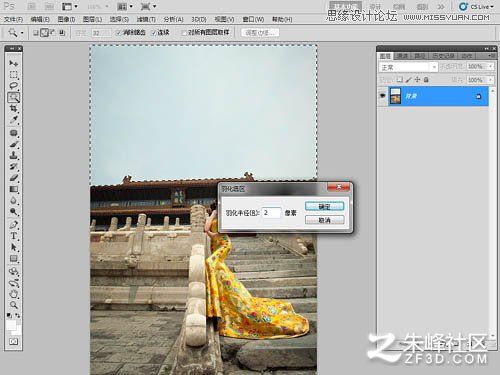Click Cancel (取消) in feather dialog
Screen dimensions: 500x375
pyautogui.click(x=324, y=220)
